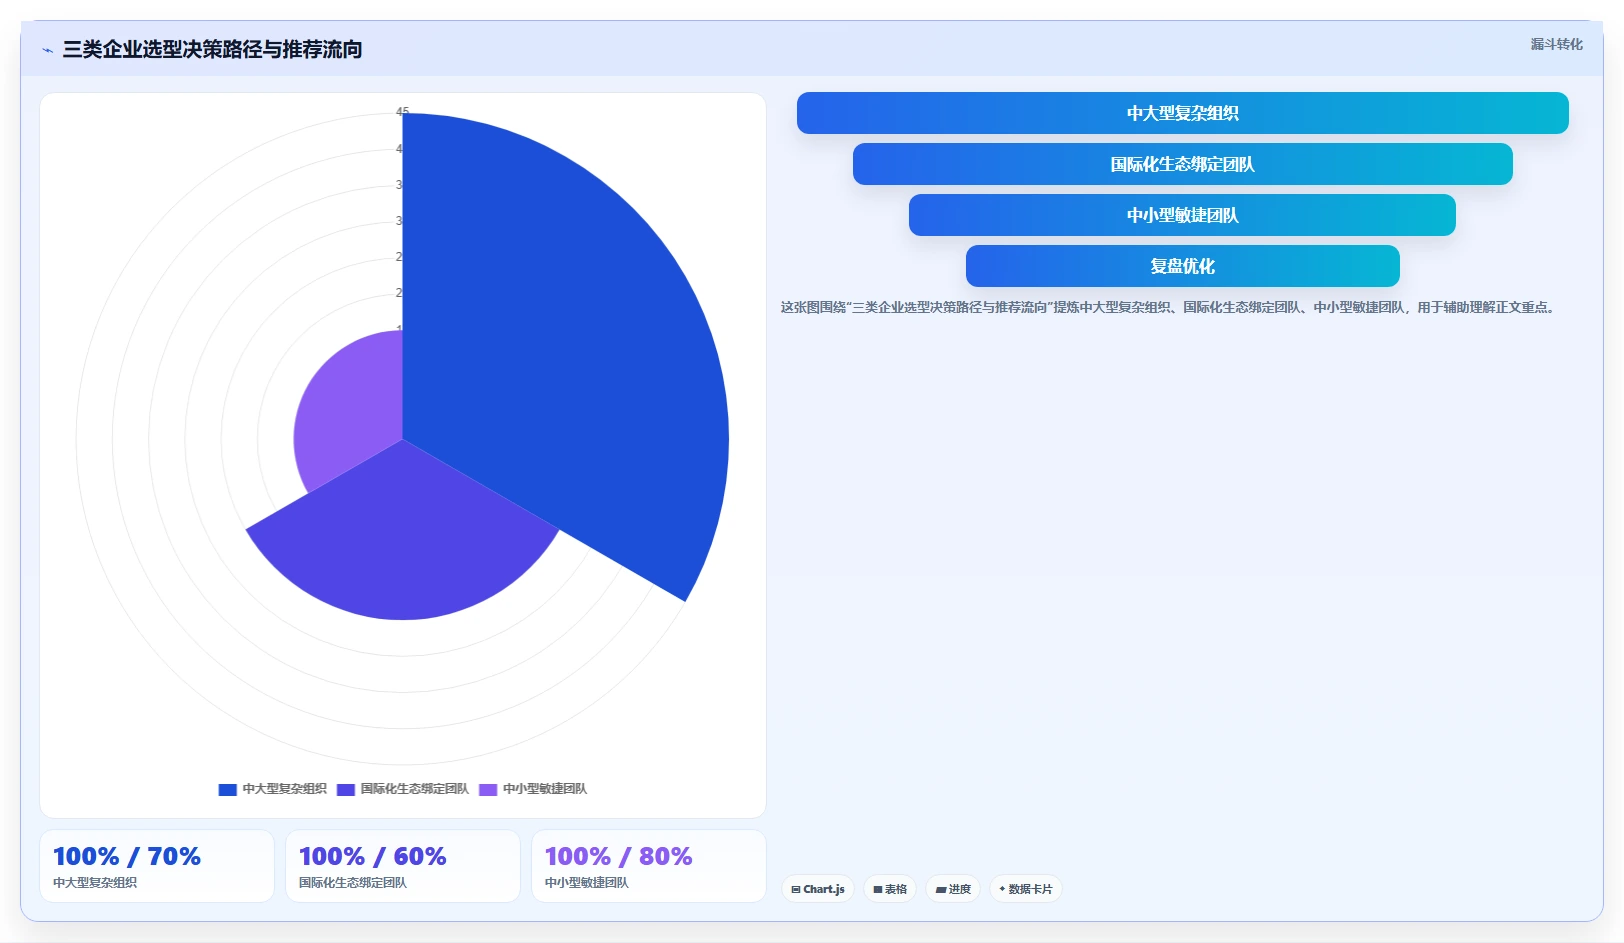The image size is (1624, 943).
Task: Toggle 国际化生态绑定团队 legend swatch
Action: (346, 789)
